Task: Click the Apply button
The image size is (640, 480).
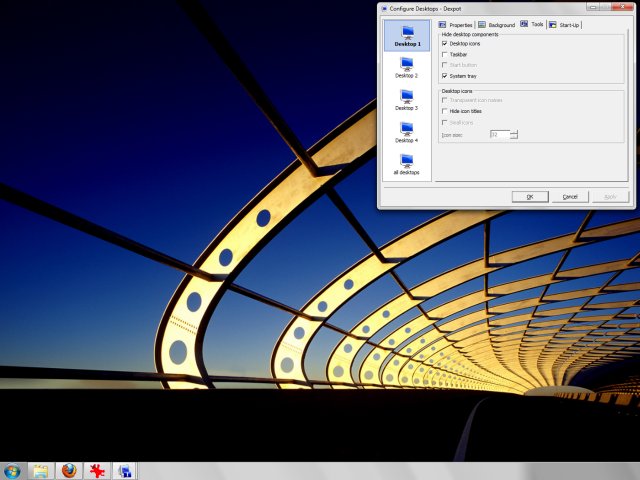Action: 610,197
